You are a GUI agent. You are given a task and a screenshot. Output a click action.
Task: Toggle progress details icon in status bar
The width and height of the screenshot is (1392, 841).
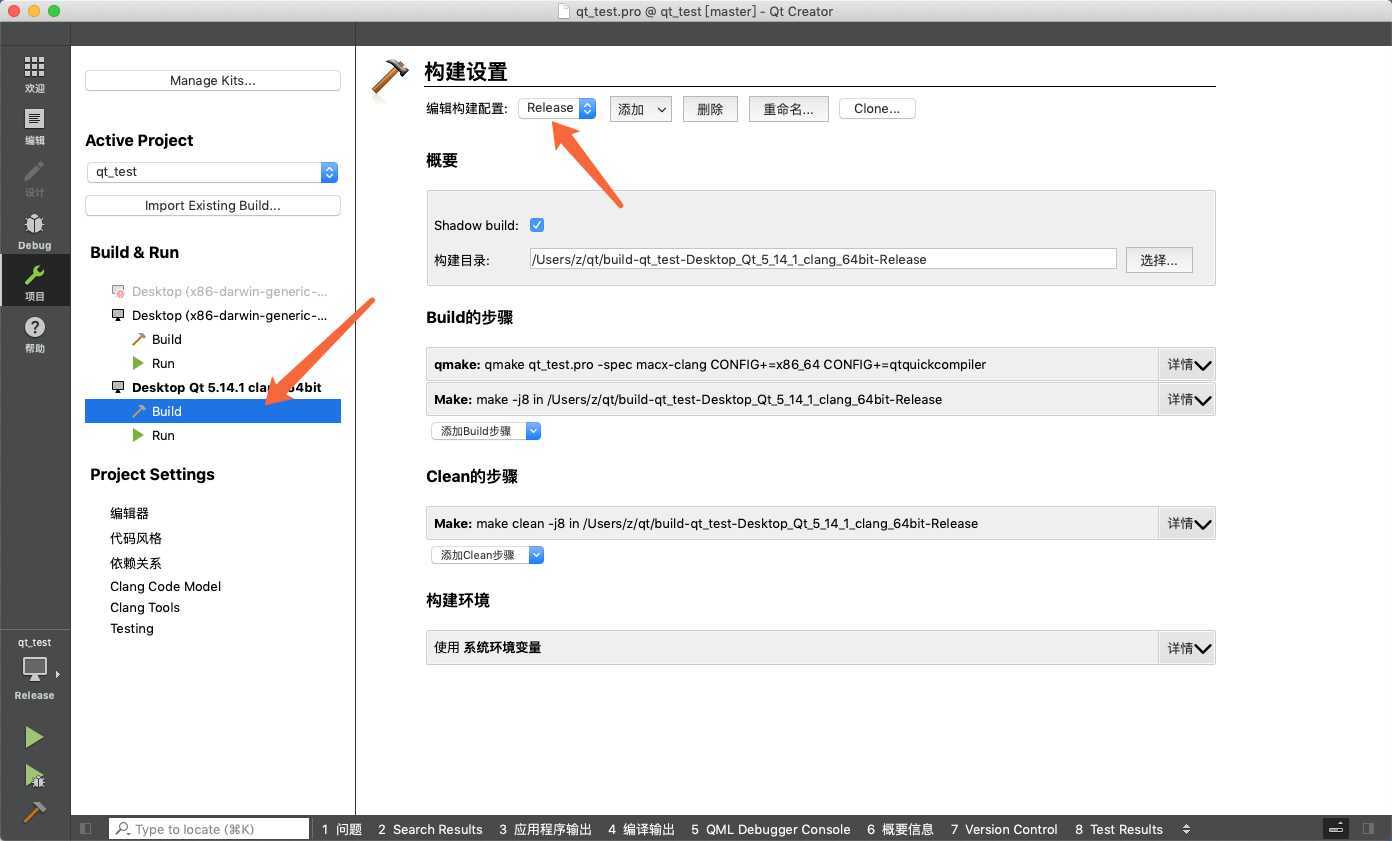[x=1337, y=828]
